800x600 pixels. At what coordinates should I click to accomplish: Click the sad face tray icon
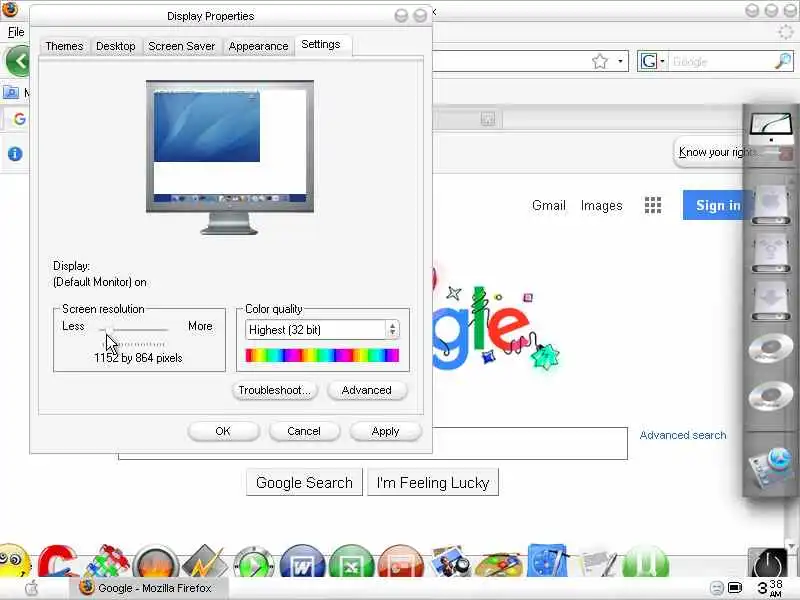point(717,588)
